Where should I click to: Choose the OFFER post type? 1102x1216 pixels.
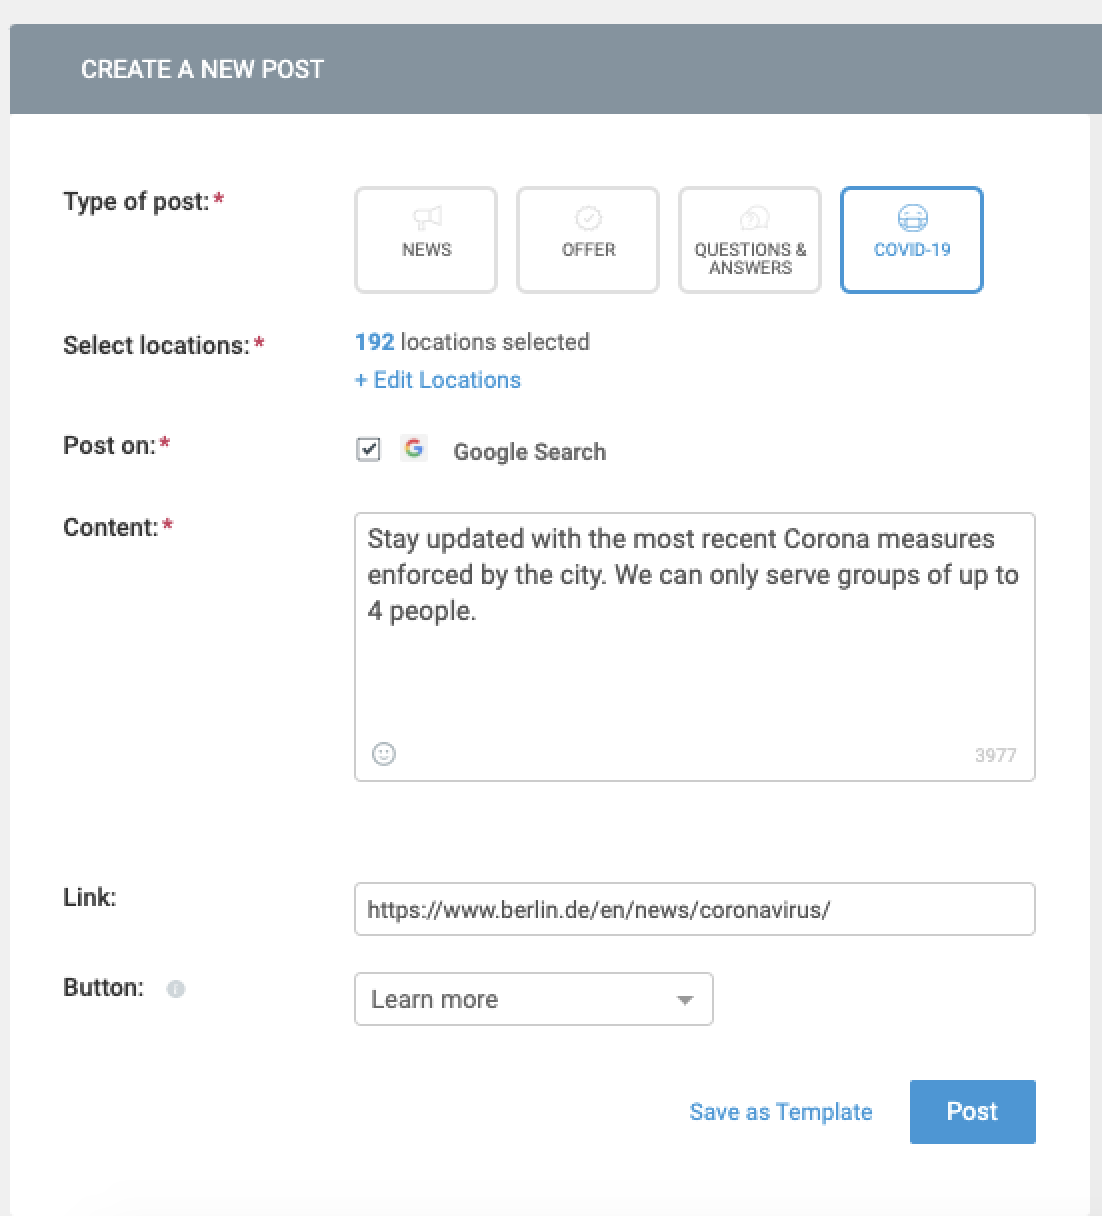[588, 240]
